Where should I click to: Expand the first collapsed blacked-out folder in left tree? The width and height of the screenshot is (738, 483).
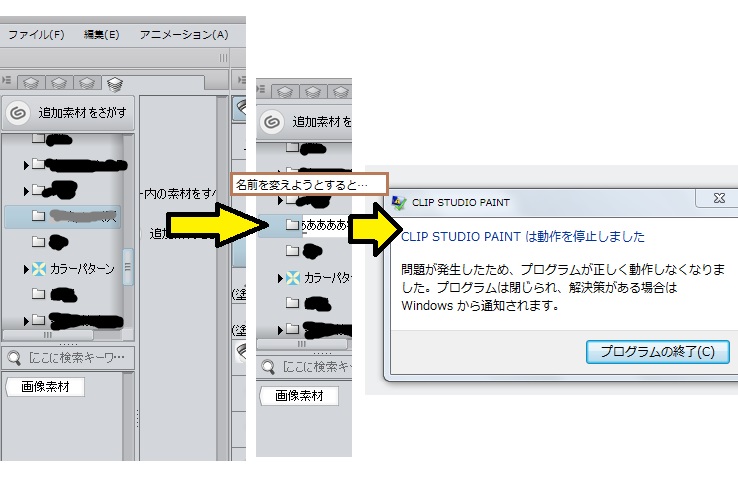click(x=26, y=165)
